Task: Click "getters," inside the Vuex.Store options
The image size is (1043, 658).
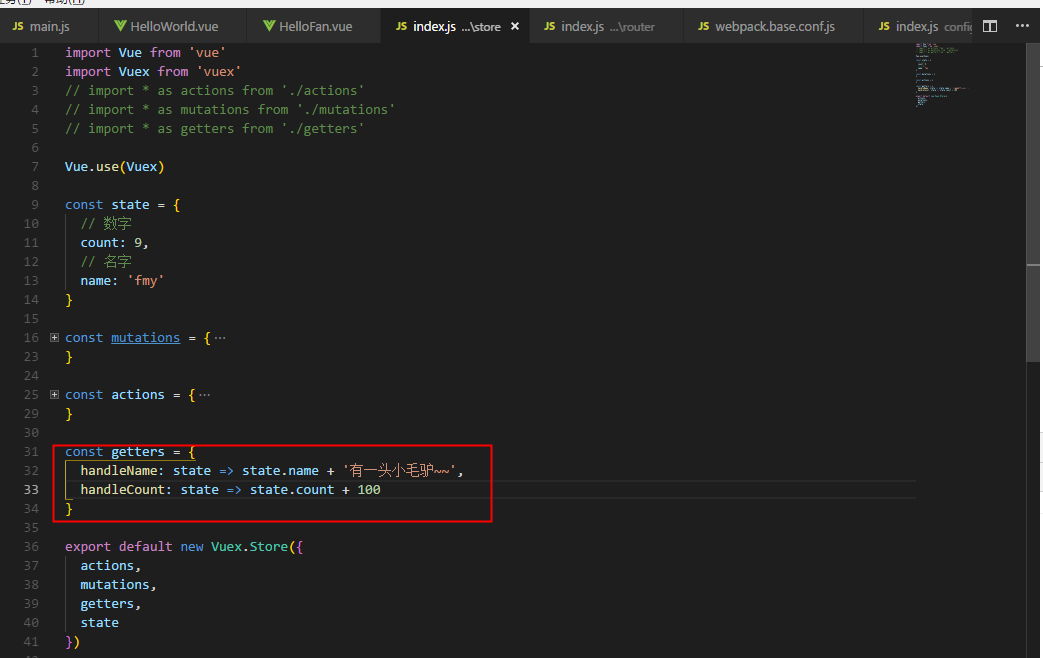Action: coord(110,604)
